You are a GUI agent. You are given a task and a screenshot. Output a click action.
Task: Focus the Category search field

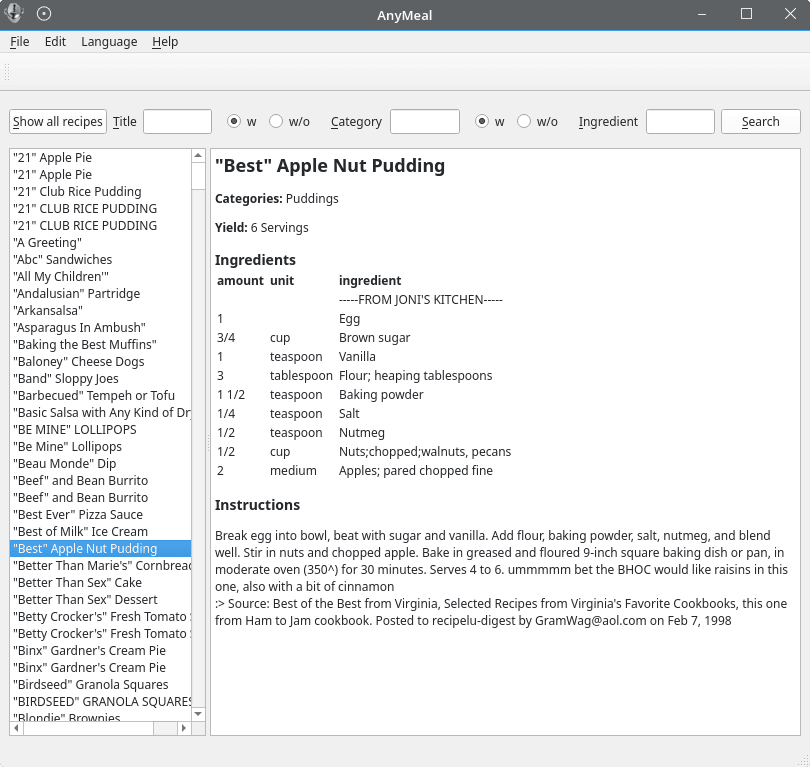coord(425,121)
